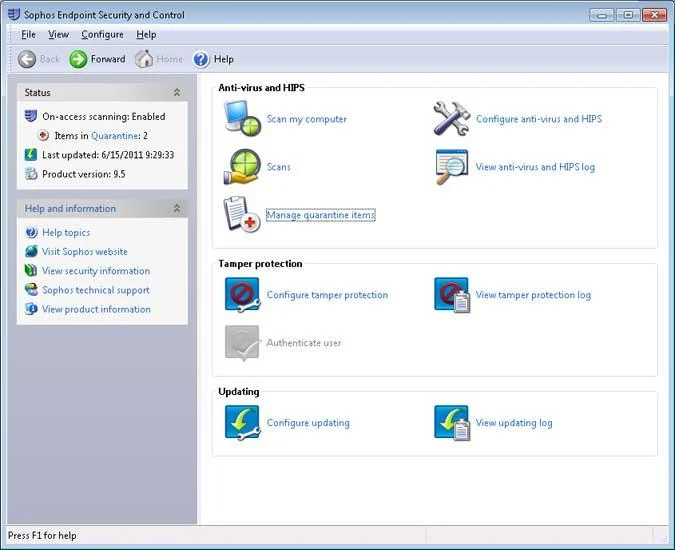675x550 pixels.
Task: Click the 'Help and information' panel heading
Action: coord(70,208)
